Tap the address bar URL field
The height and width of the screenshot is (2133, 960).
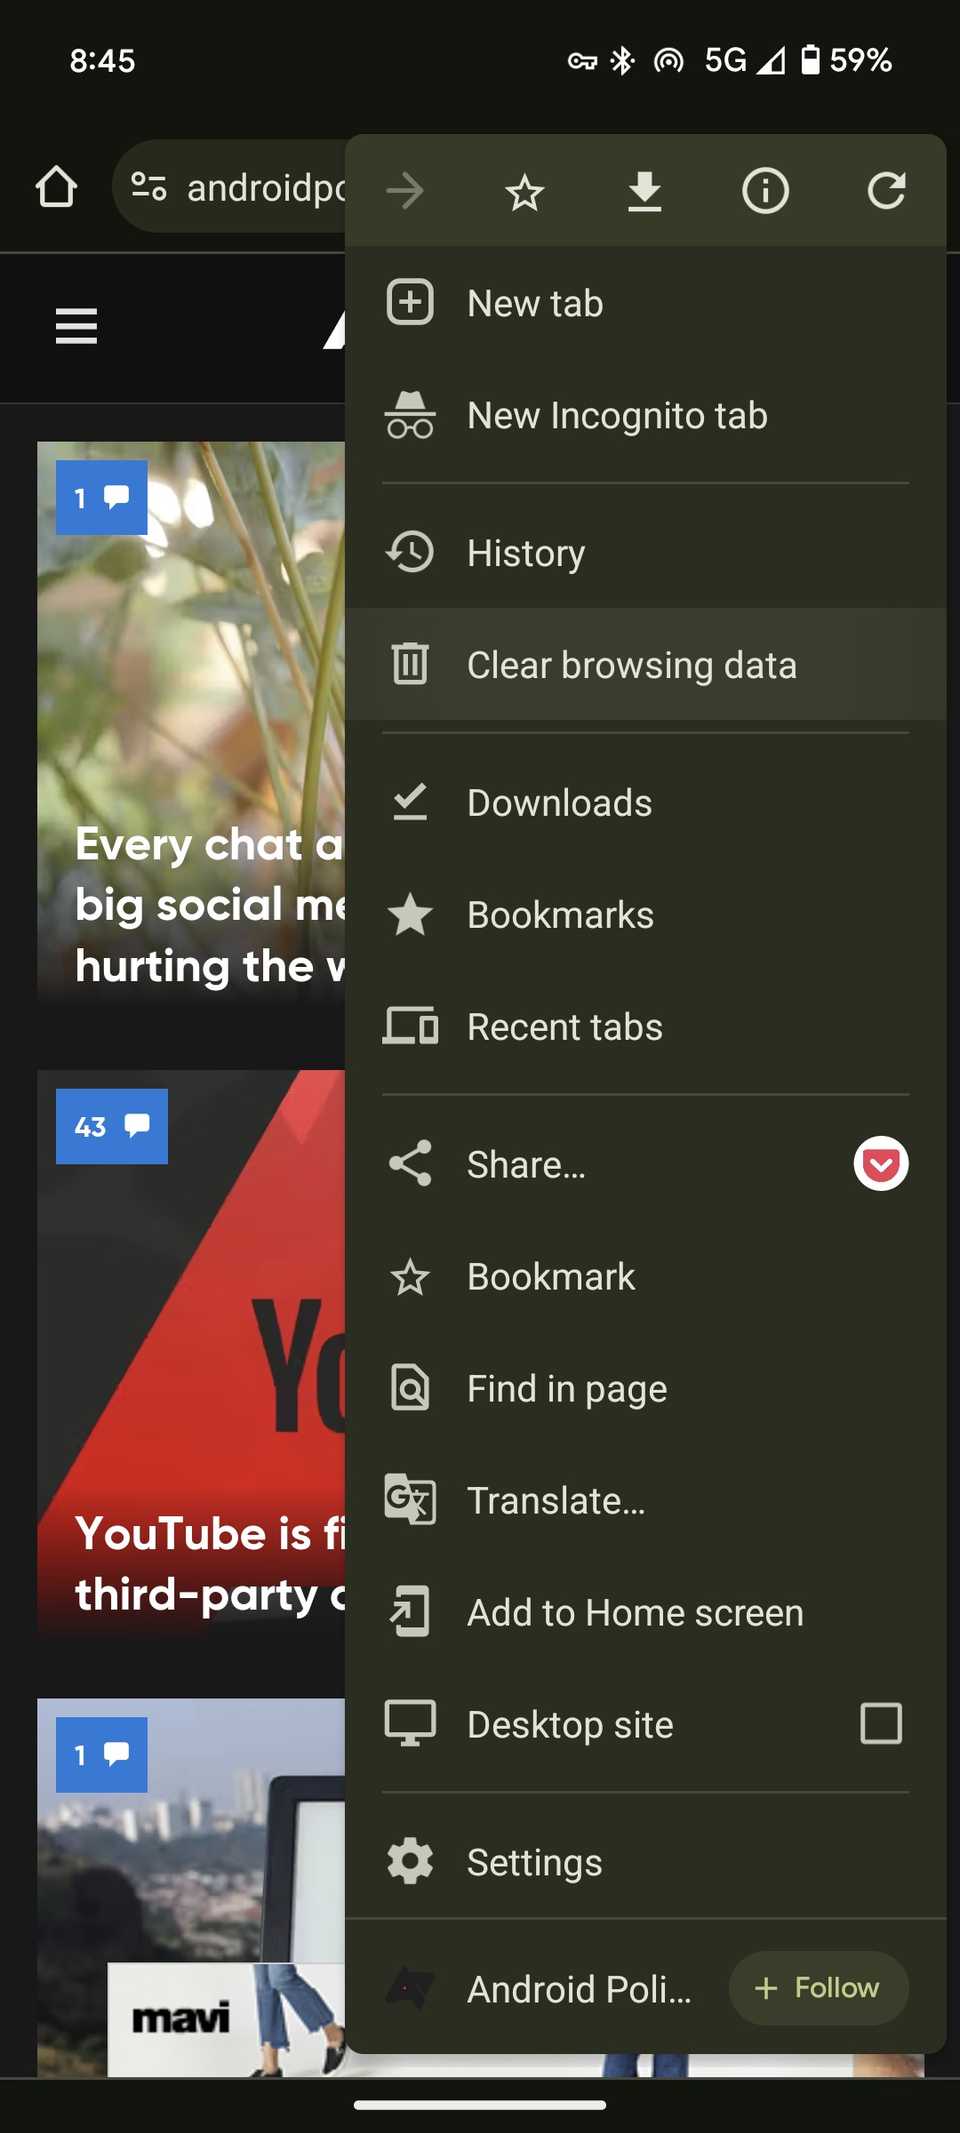[x=265, y=187]
